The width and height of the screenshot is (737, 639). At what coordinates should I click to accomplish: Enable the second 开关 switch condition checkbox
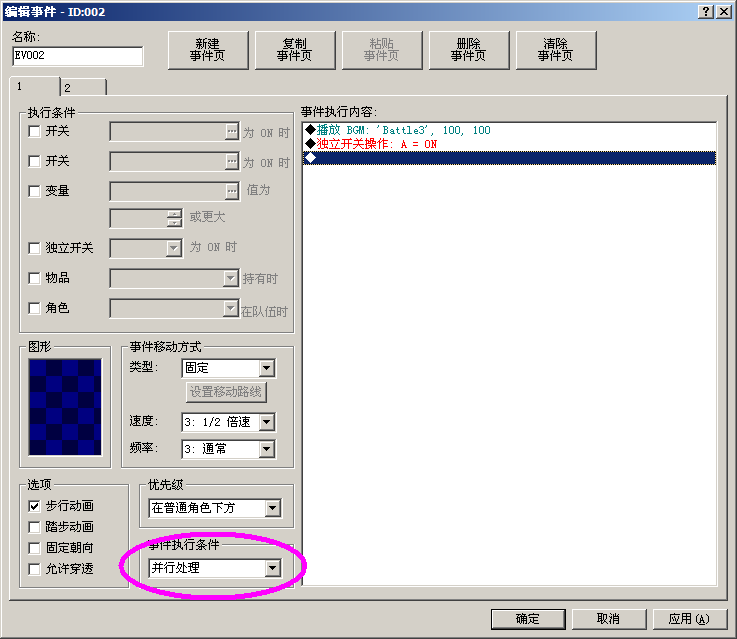pyautogui.click(x=34, y=161)
